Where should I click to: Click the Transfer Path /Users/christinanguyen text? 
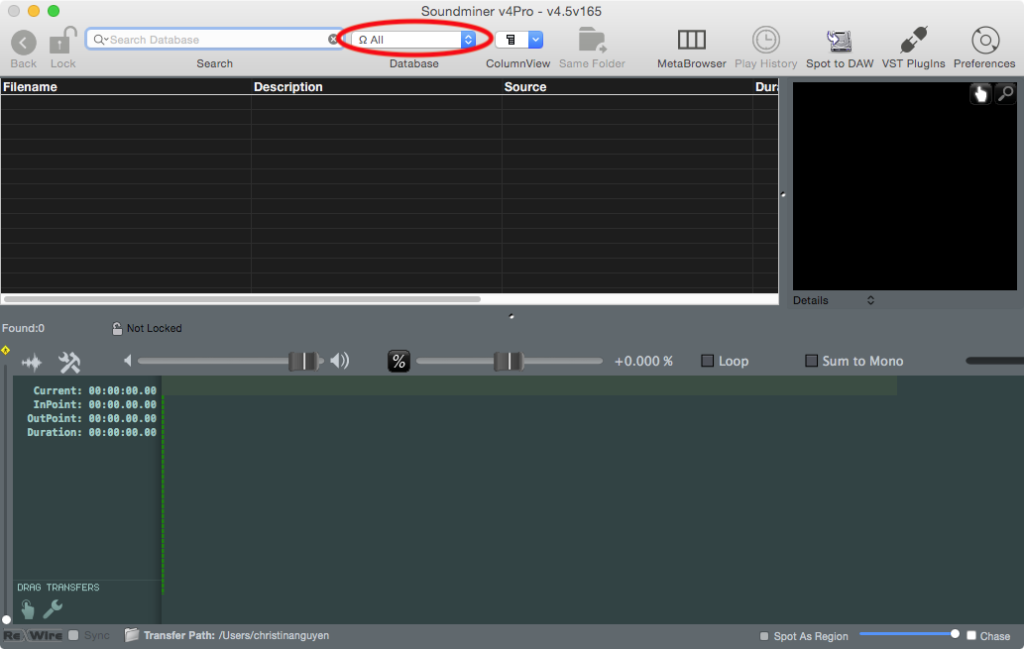click(236, 635)
